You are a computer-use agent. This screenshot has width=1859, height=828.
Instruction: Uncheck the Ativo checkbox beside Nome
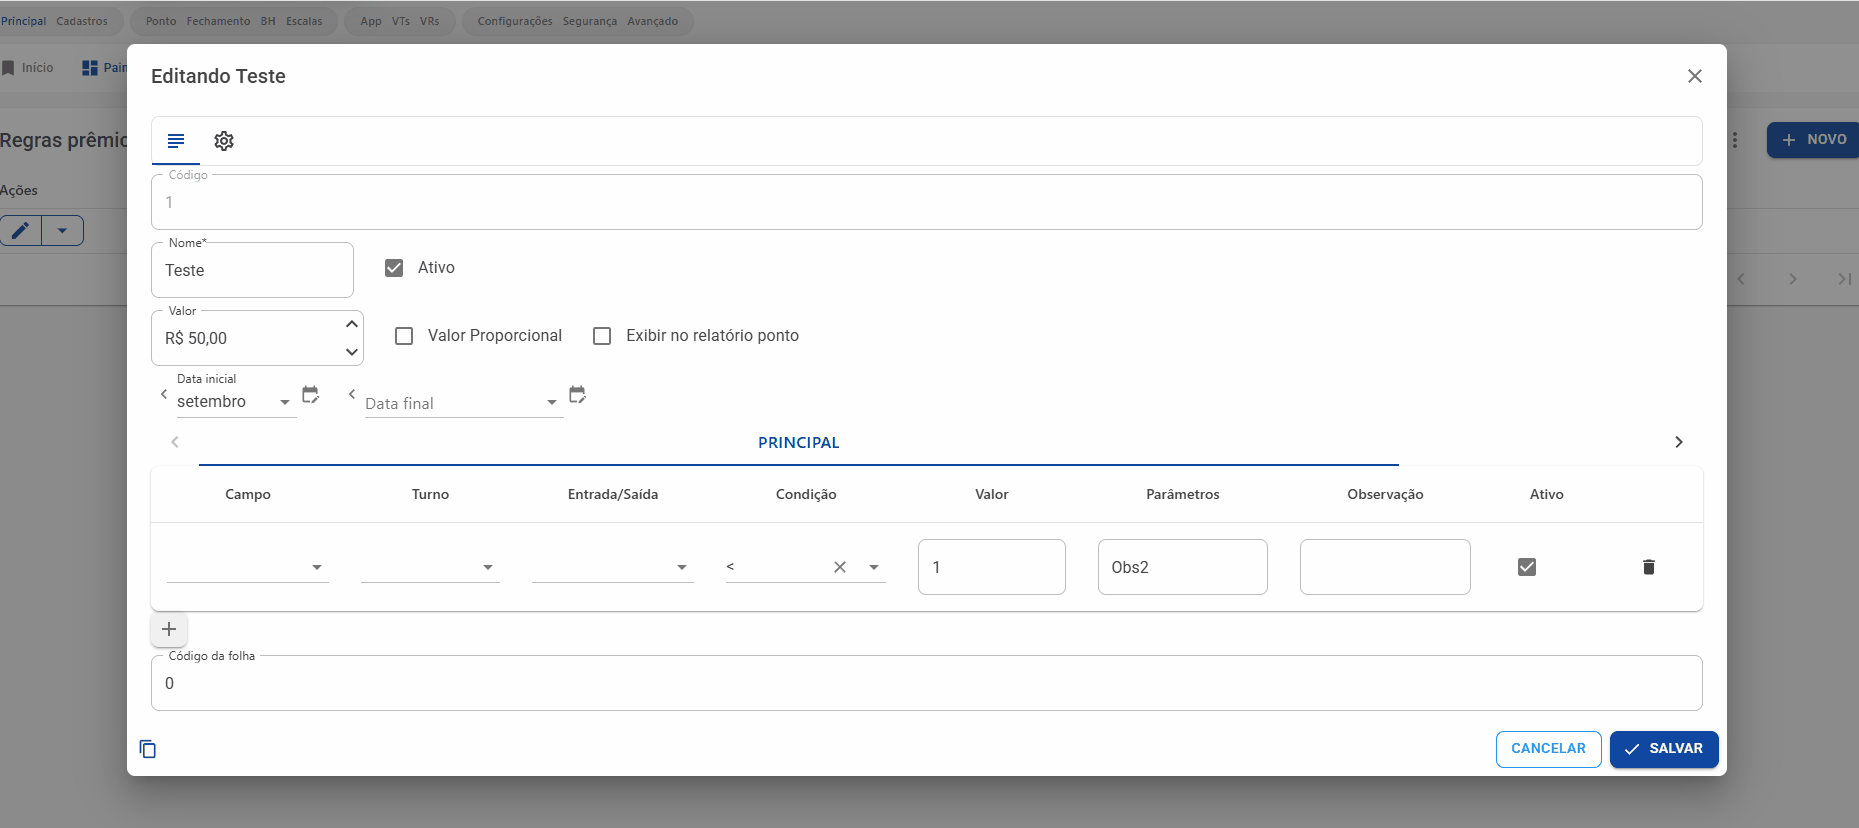click(x=394, y=268)
